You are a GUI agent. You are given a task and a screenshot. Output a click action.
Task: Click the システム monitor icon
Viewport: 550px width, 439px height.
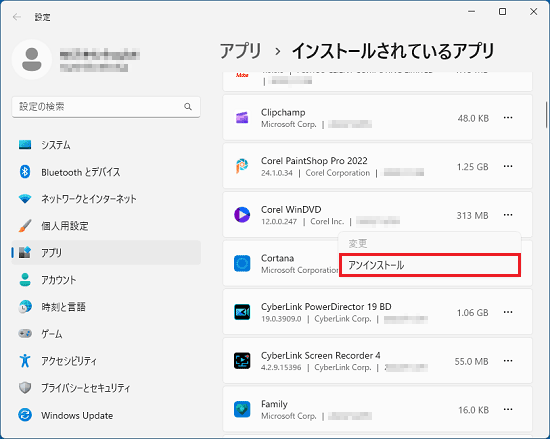(25, 144)
